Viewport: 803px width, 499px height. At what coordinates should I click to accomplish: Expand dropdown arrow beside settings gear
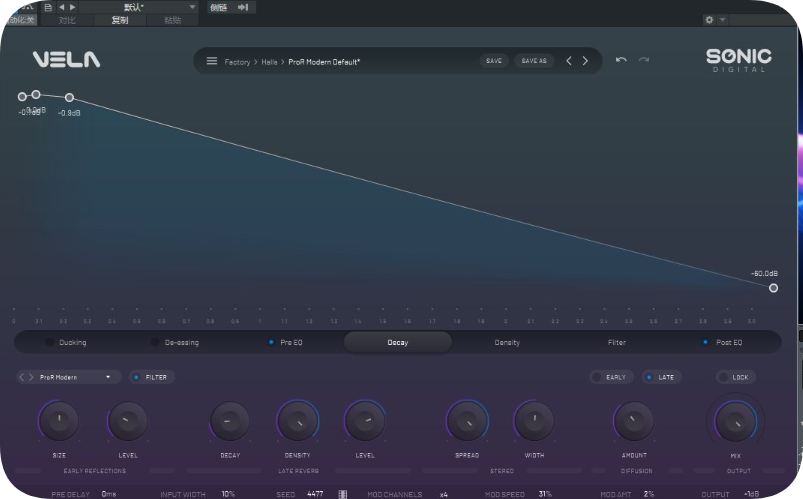(722, 19)
